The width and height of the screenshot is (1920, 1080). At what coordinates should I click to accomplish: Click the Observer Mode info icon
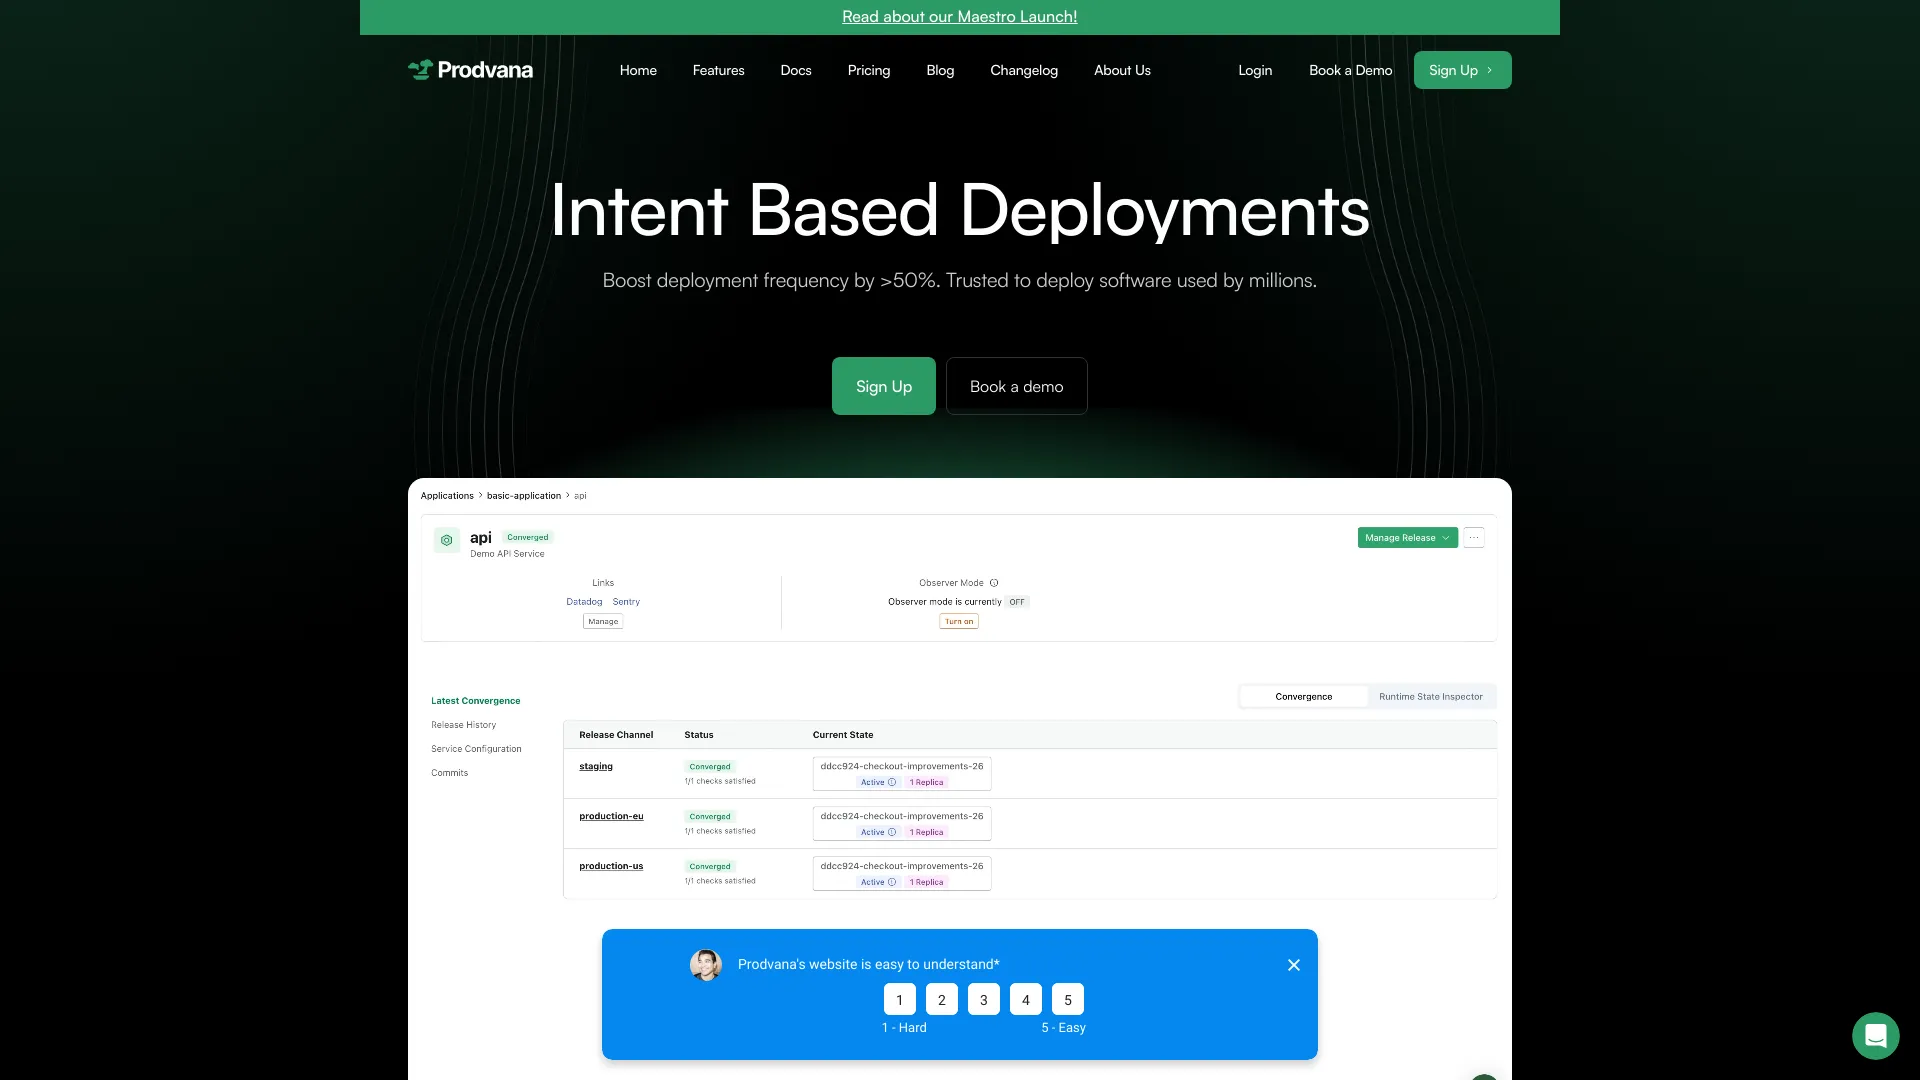pos(994,583)
